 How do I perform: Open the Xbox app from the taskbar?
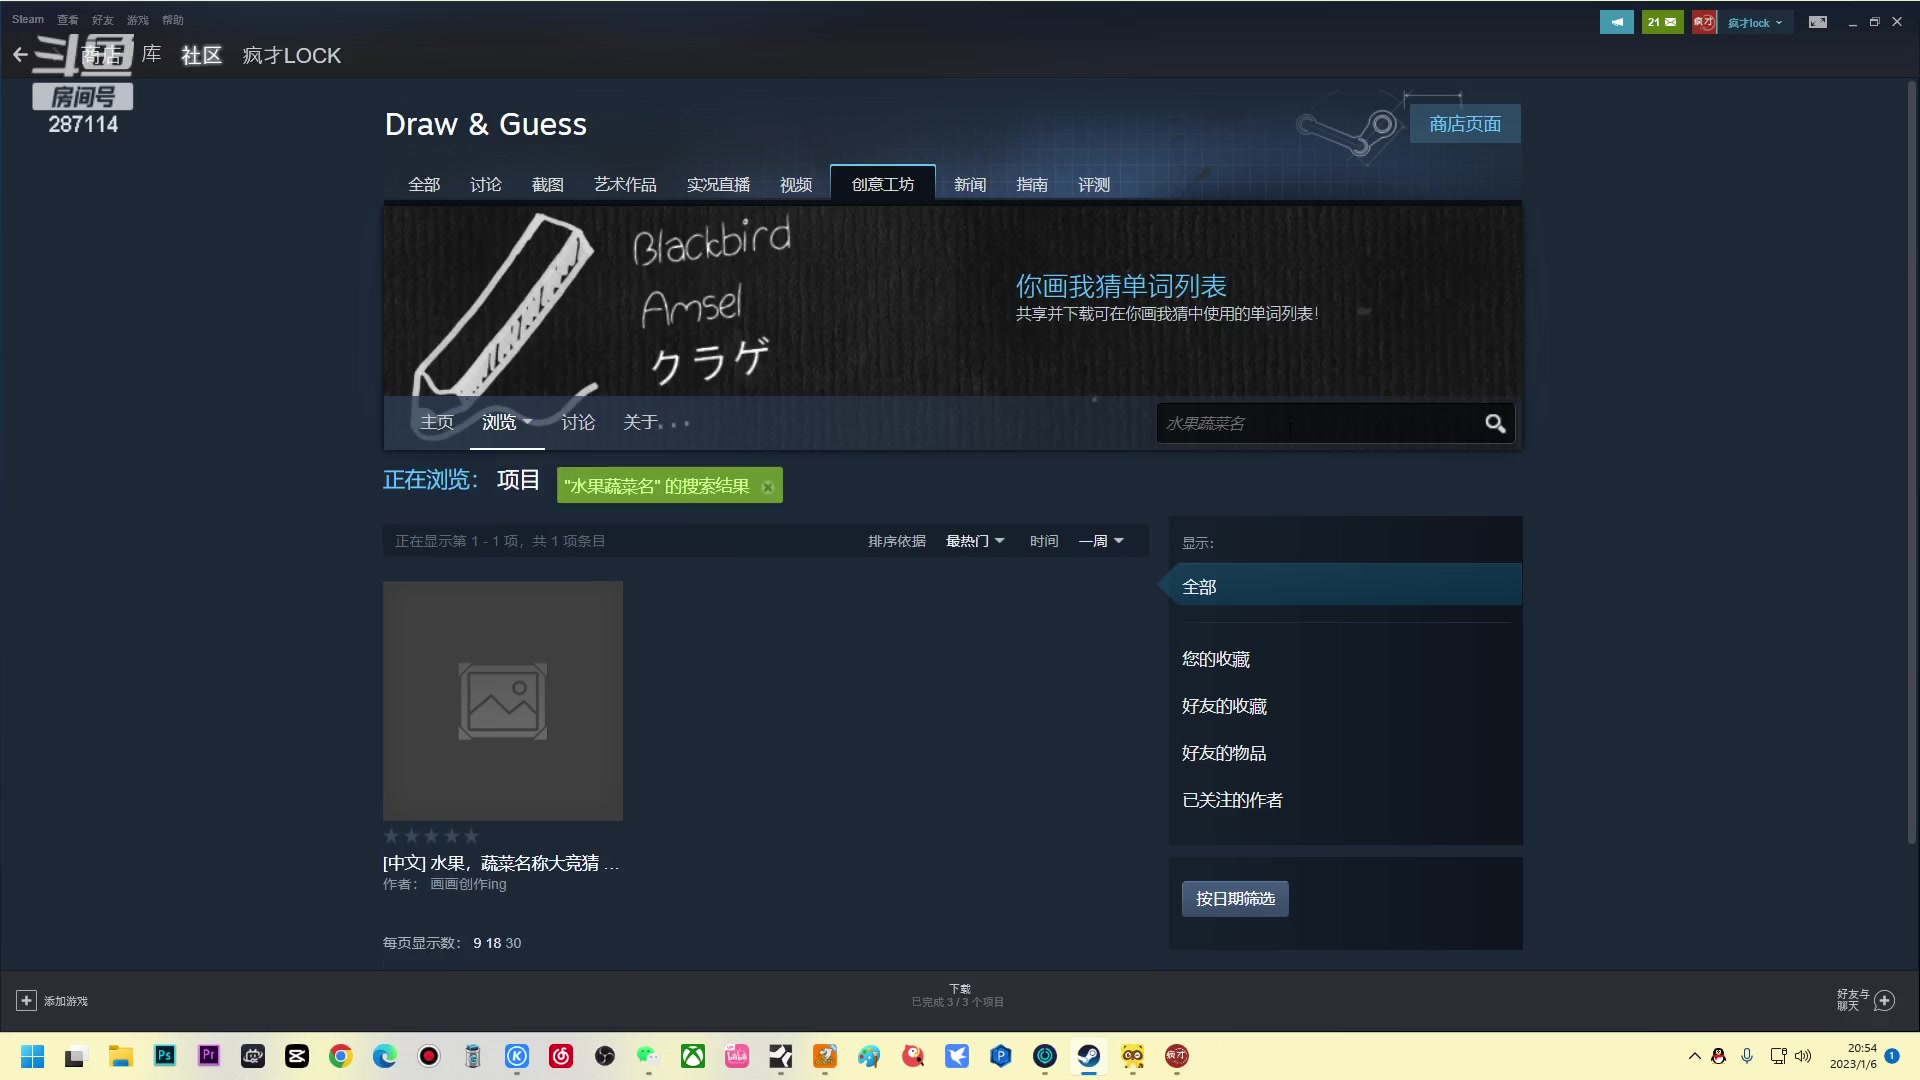tap(693, 1056)
